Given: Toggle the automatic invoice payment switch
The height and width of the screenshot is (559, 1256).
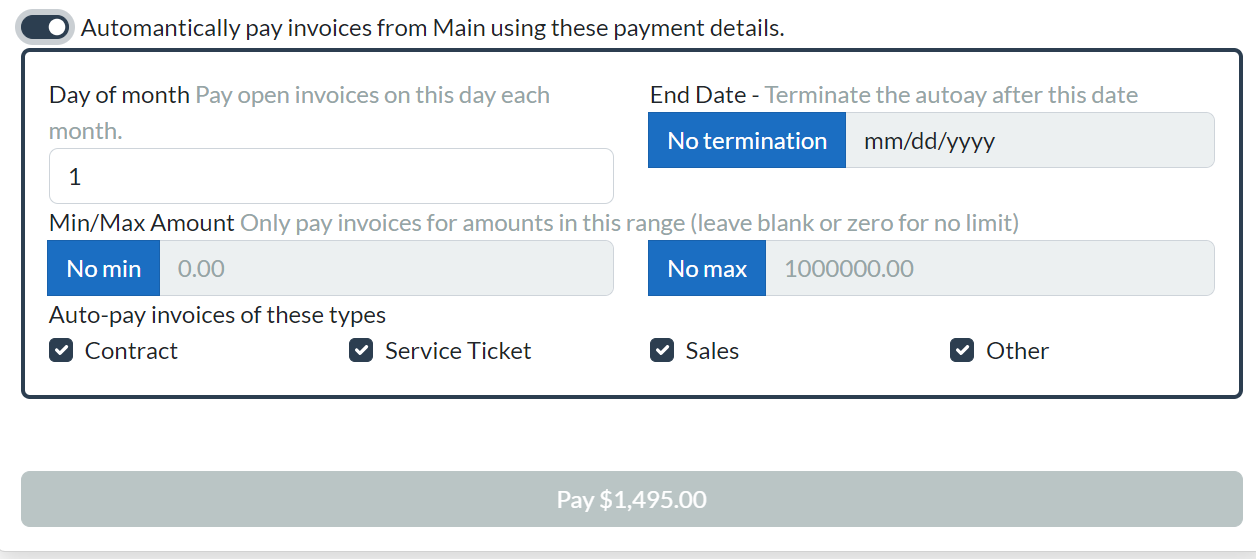Looking at the screenshot, I should tap(45, 27).
